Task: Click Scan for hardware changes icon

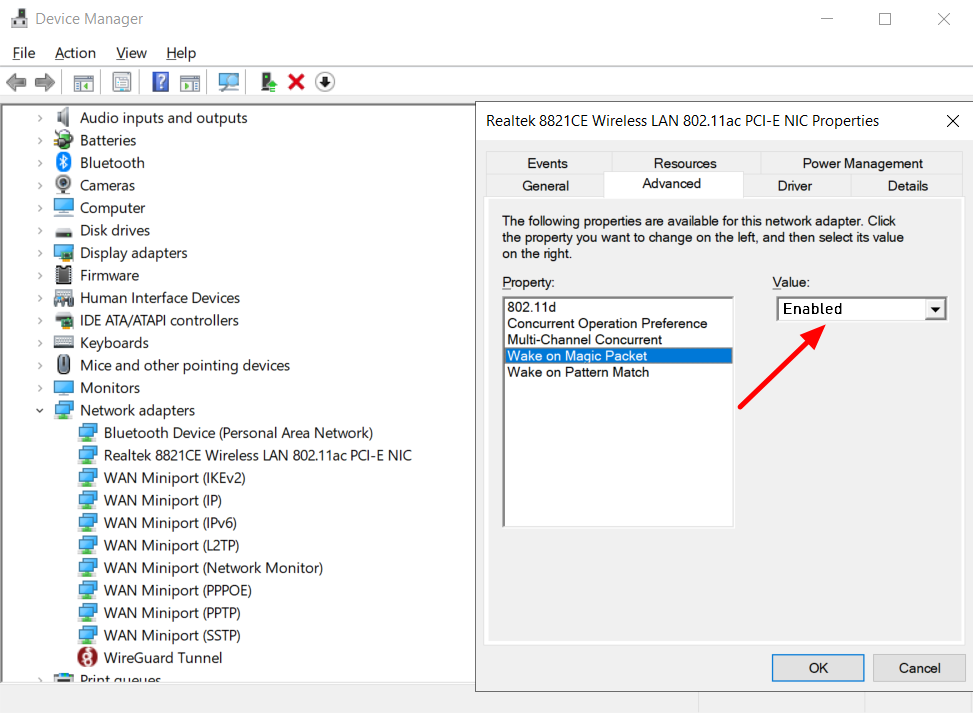Action: 229,82
